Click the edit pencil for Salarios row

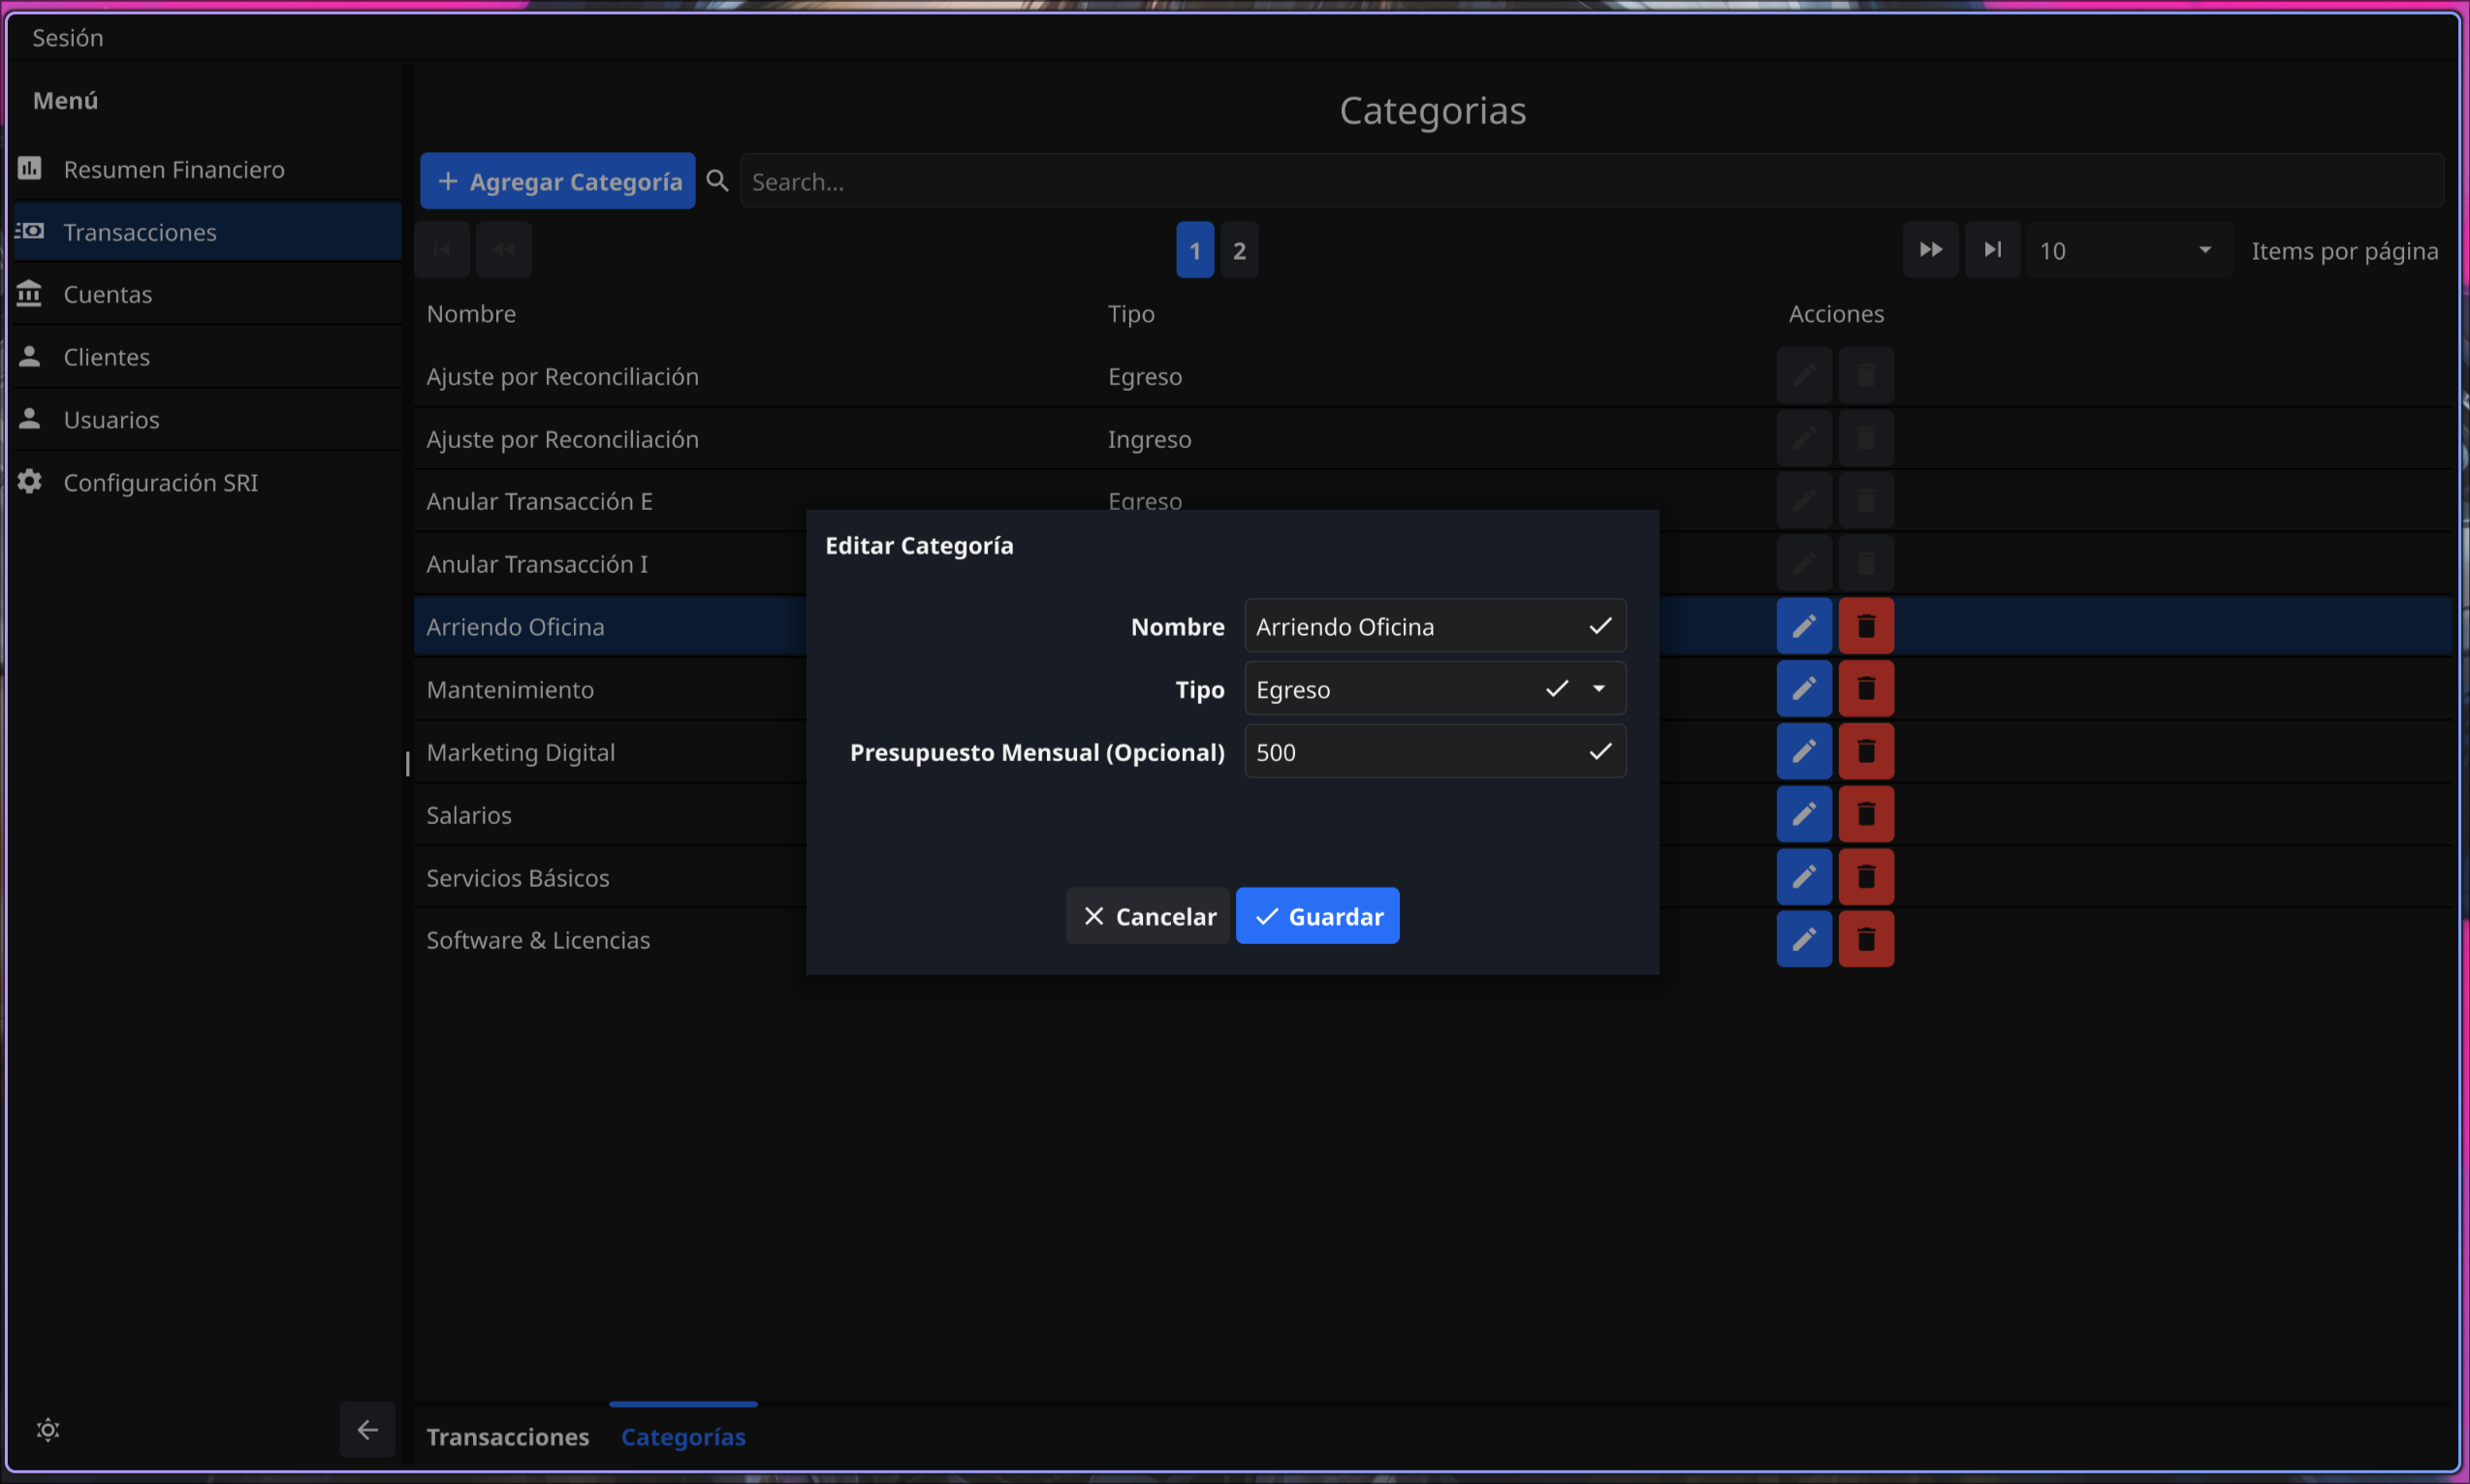(x=1803, y=815)
